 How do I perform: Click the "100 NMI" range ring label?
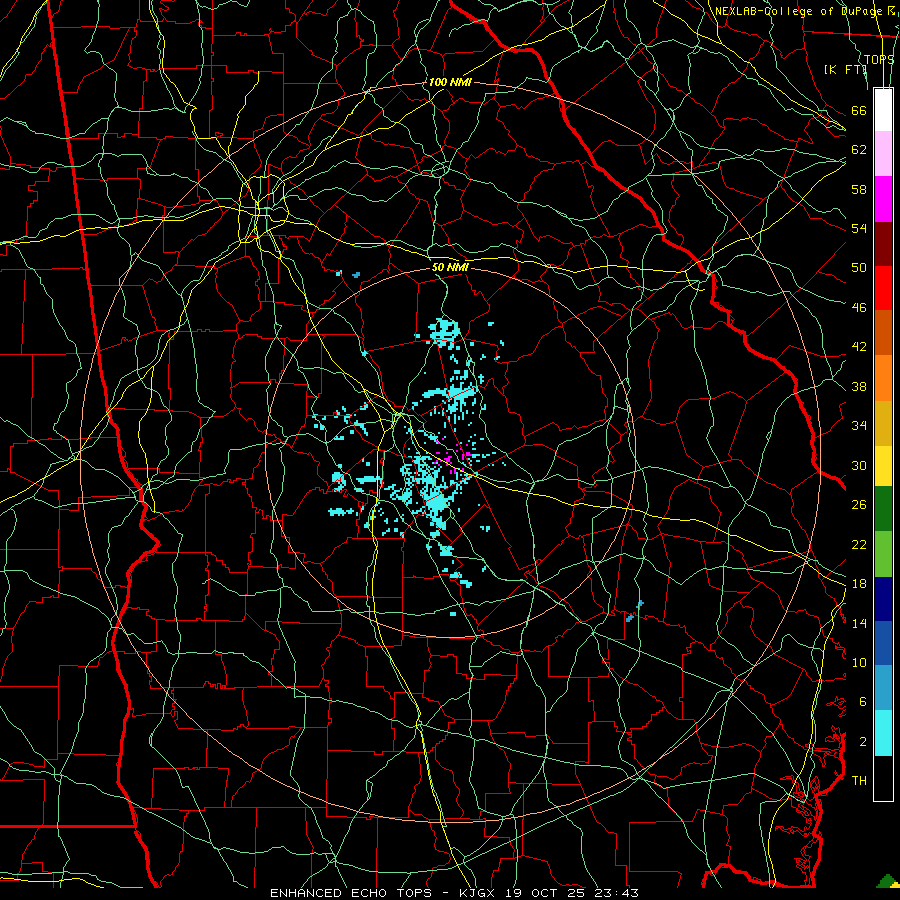click(x=449, y=82)
